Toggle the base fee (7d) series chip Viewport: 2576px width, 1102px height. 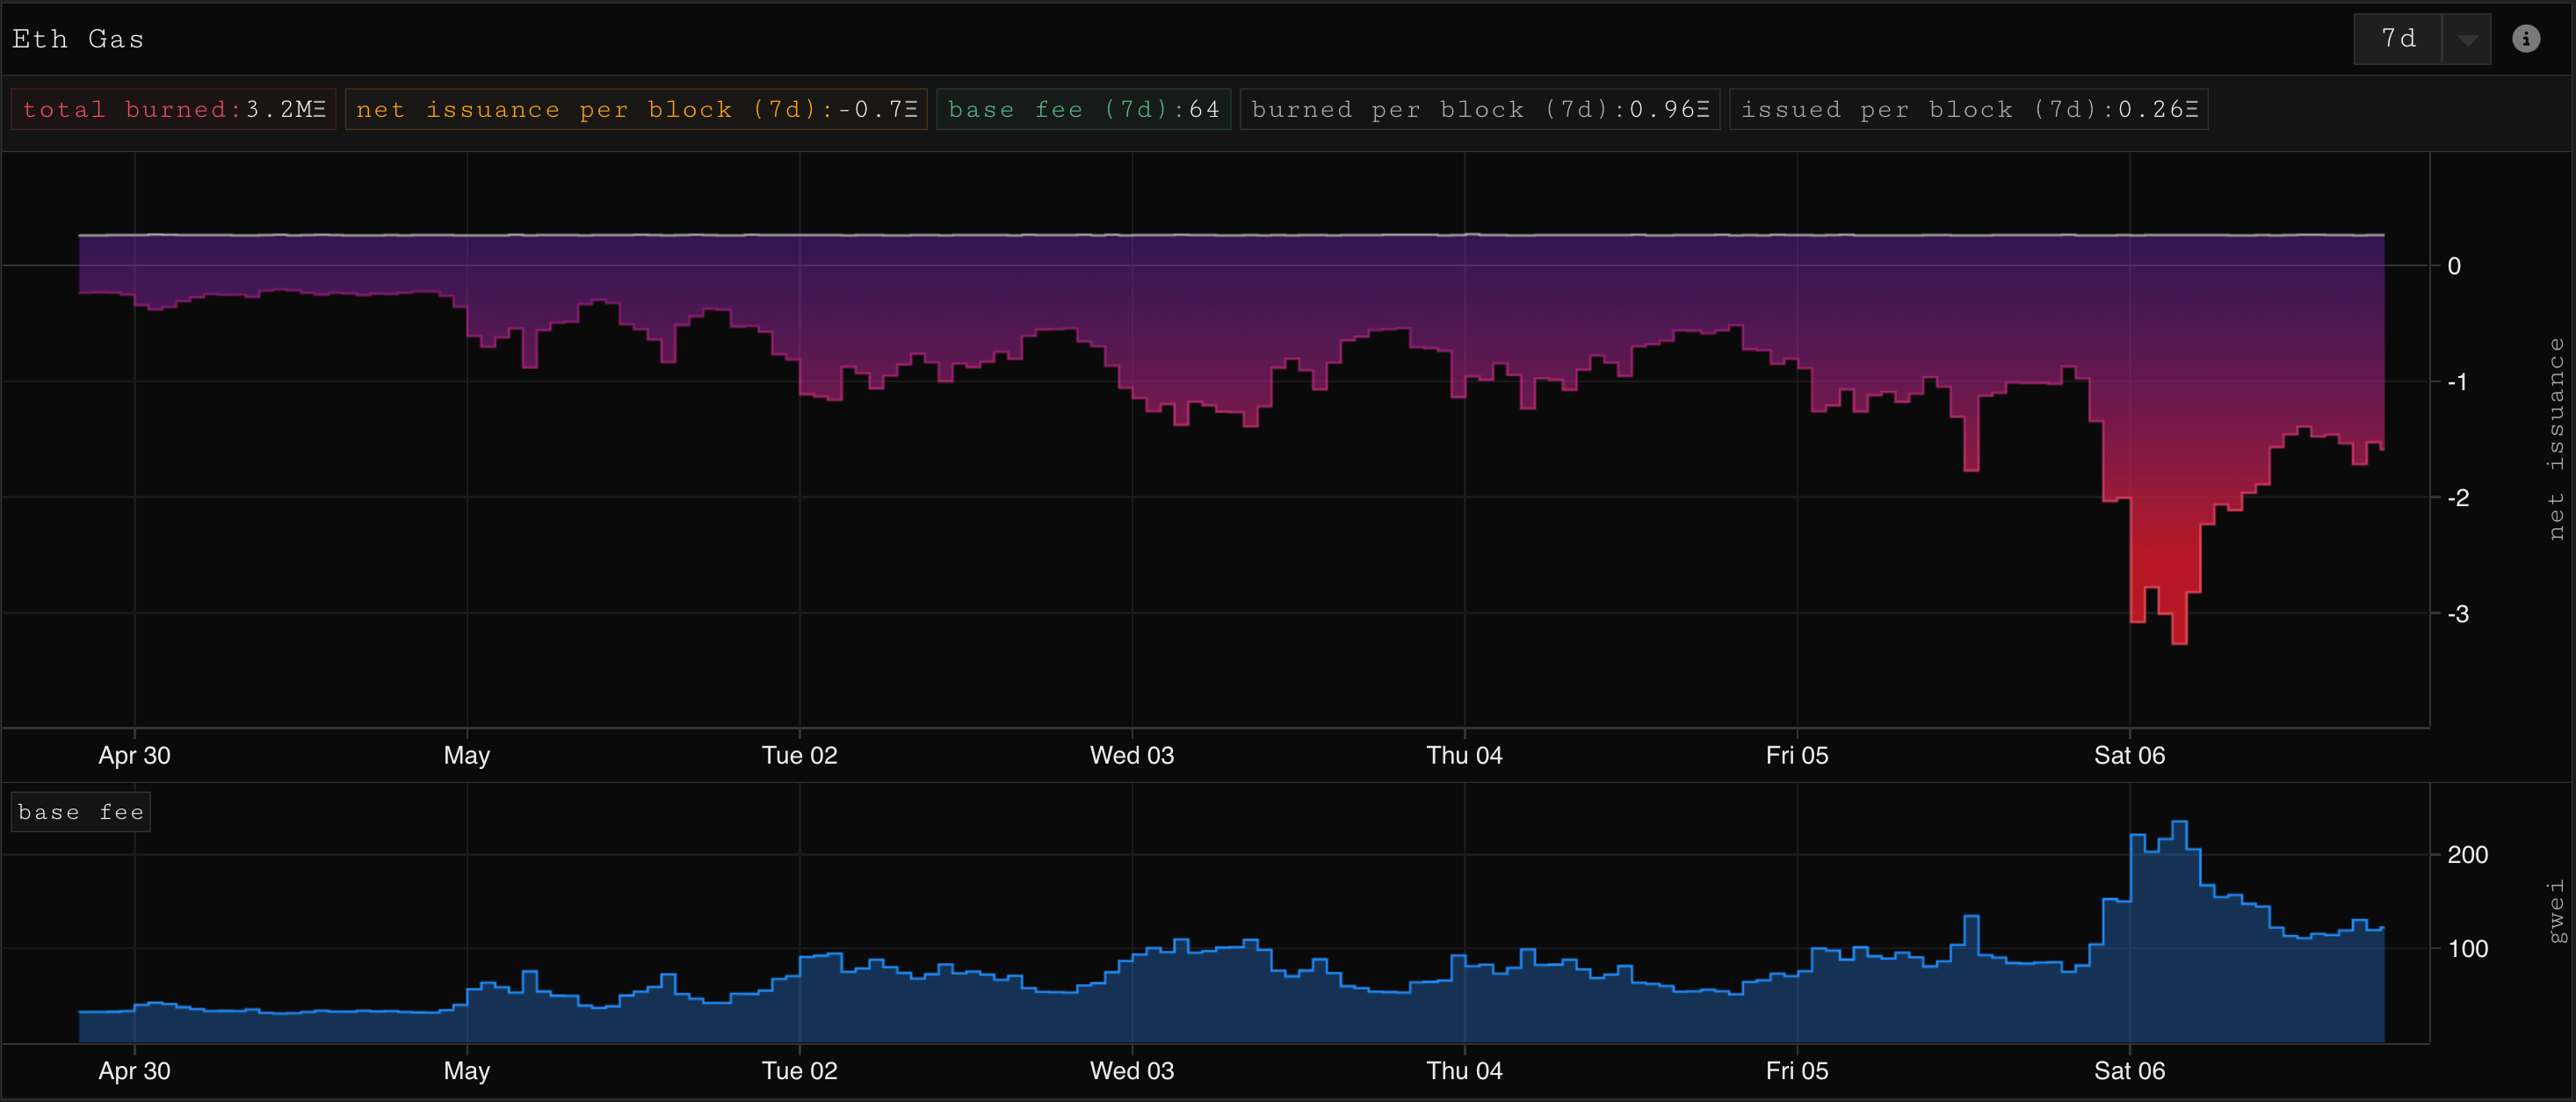point(1083,109)
